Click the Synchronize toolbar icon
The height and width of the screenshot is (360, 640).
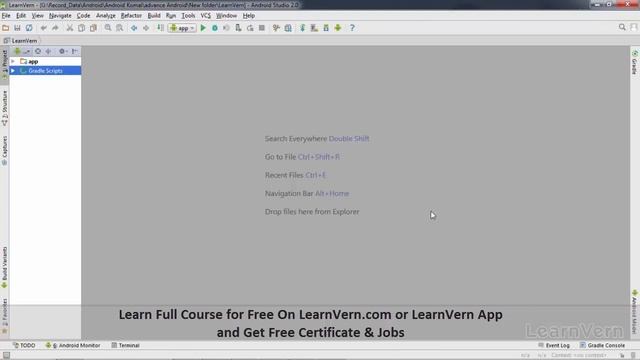pyautogui.click(x=29, y=28)
